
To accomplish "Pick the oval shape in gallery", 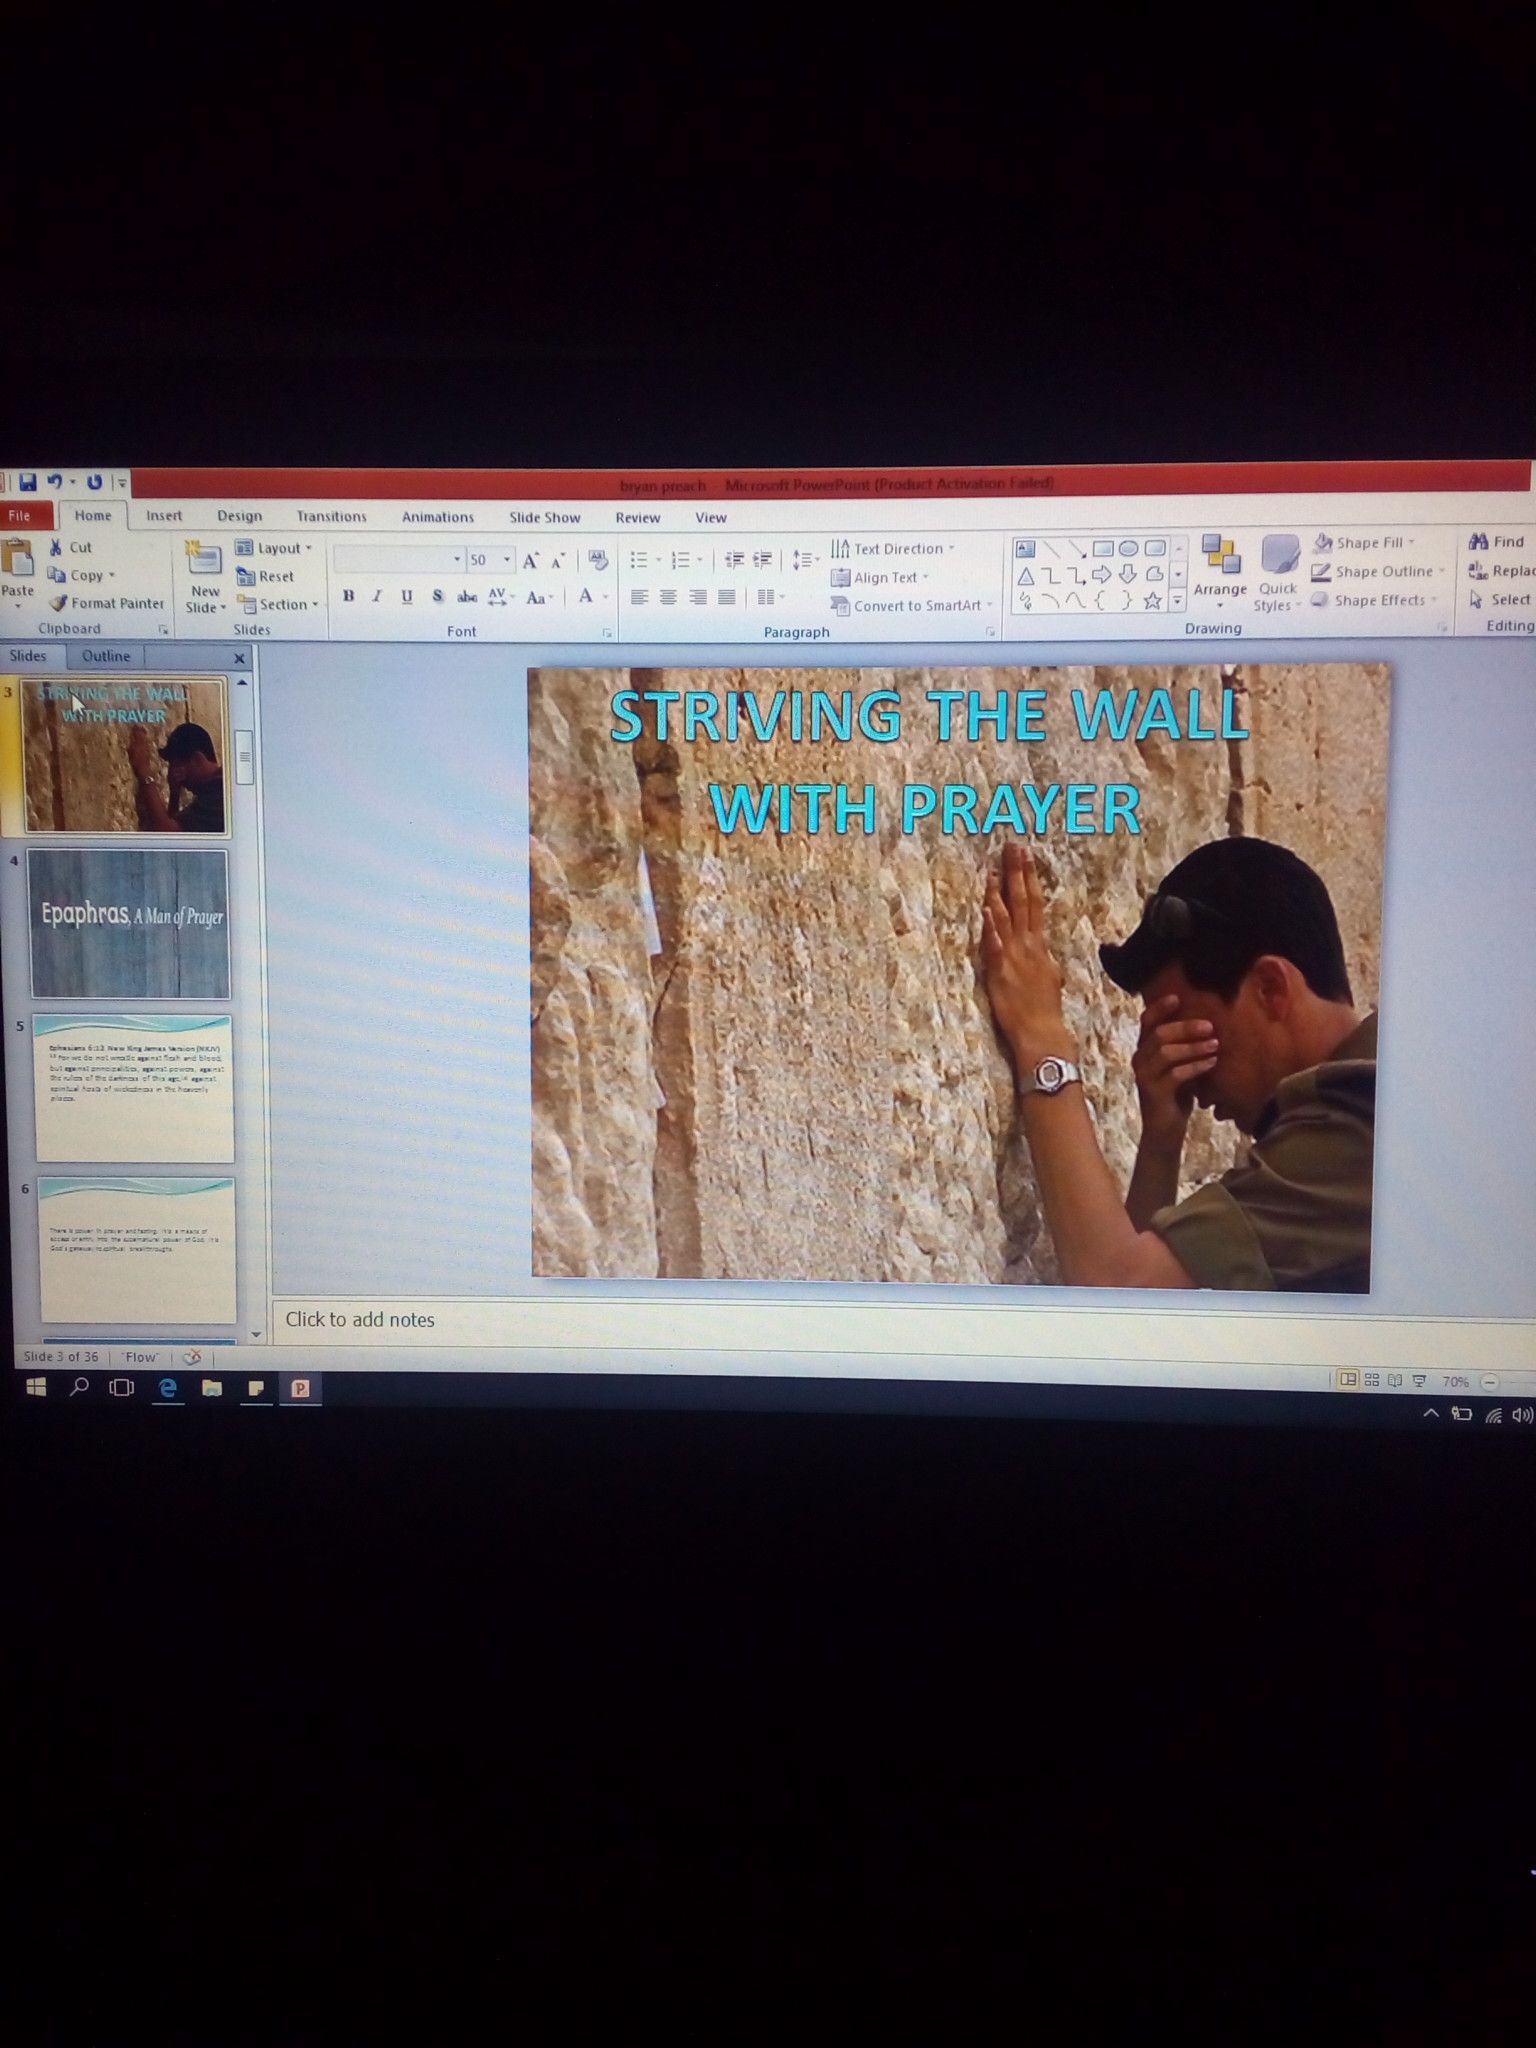I will pyautogui.click(x=1128, y=548).
